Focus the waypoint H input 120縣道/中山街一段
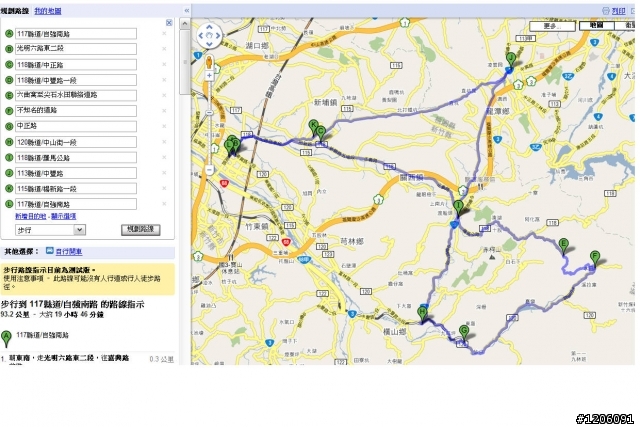Screen dimensions: 640x427 pyautogui.click(x=76, y=142)
